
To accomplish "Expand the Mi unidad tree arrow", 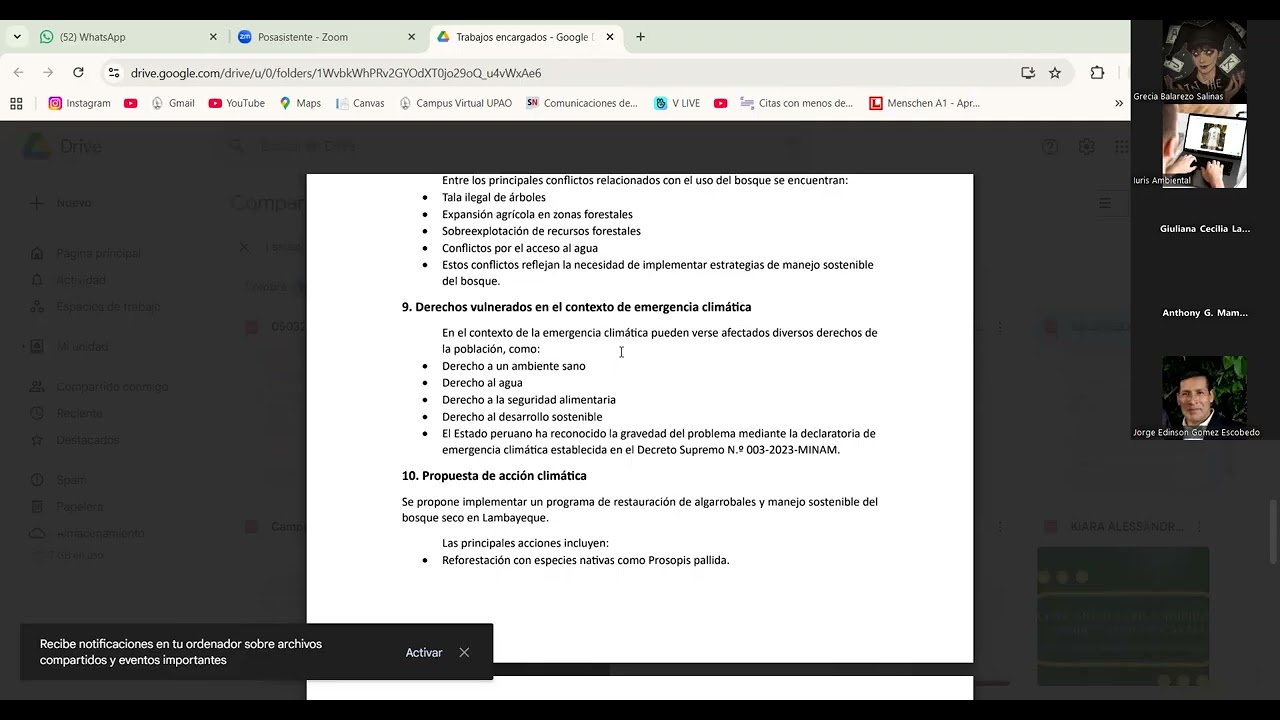I will [x=23, y=347].
